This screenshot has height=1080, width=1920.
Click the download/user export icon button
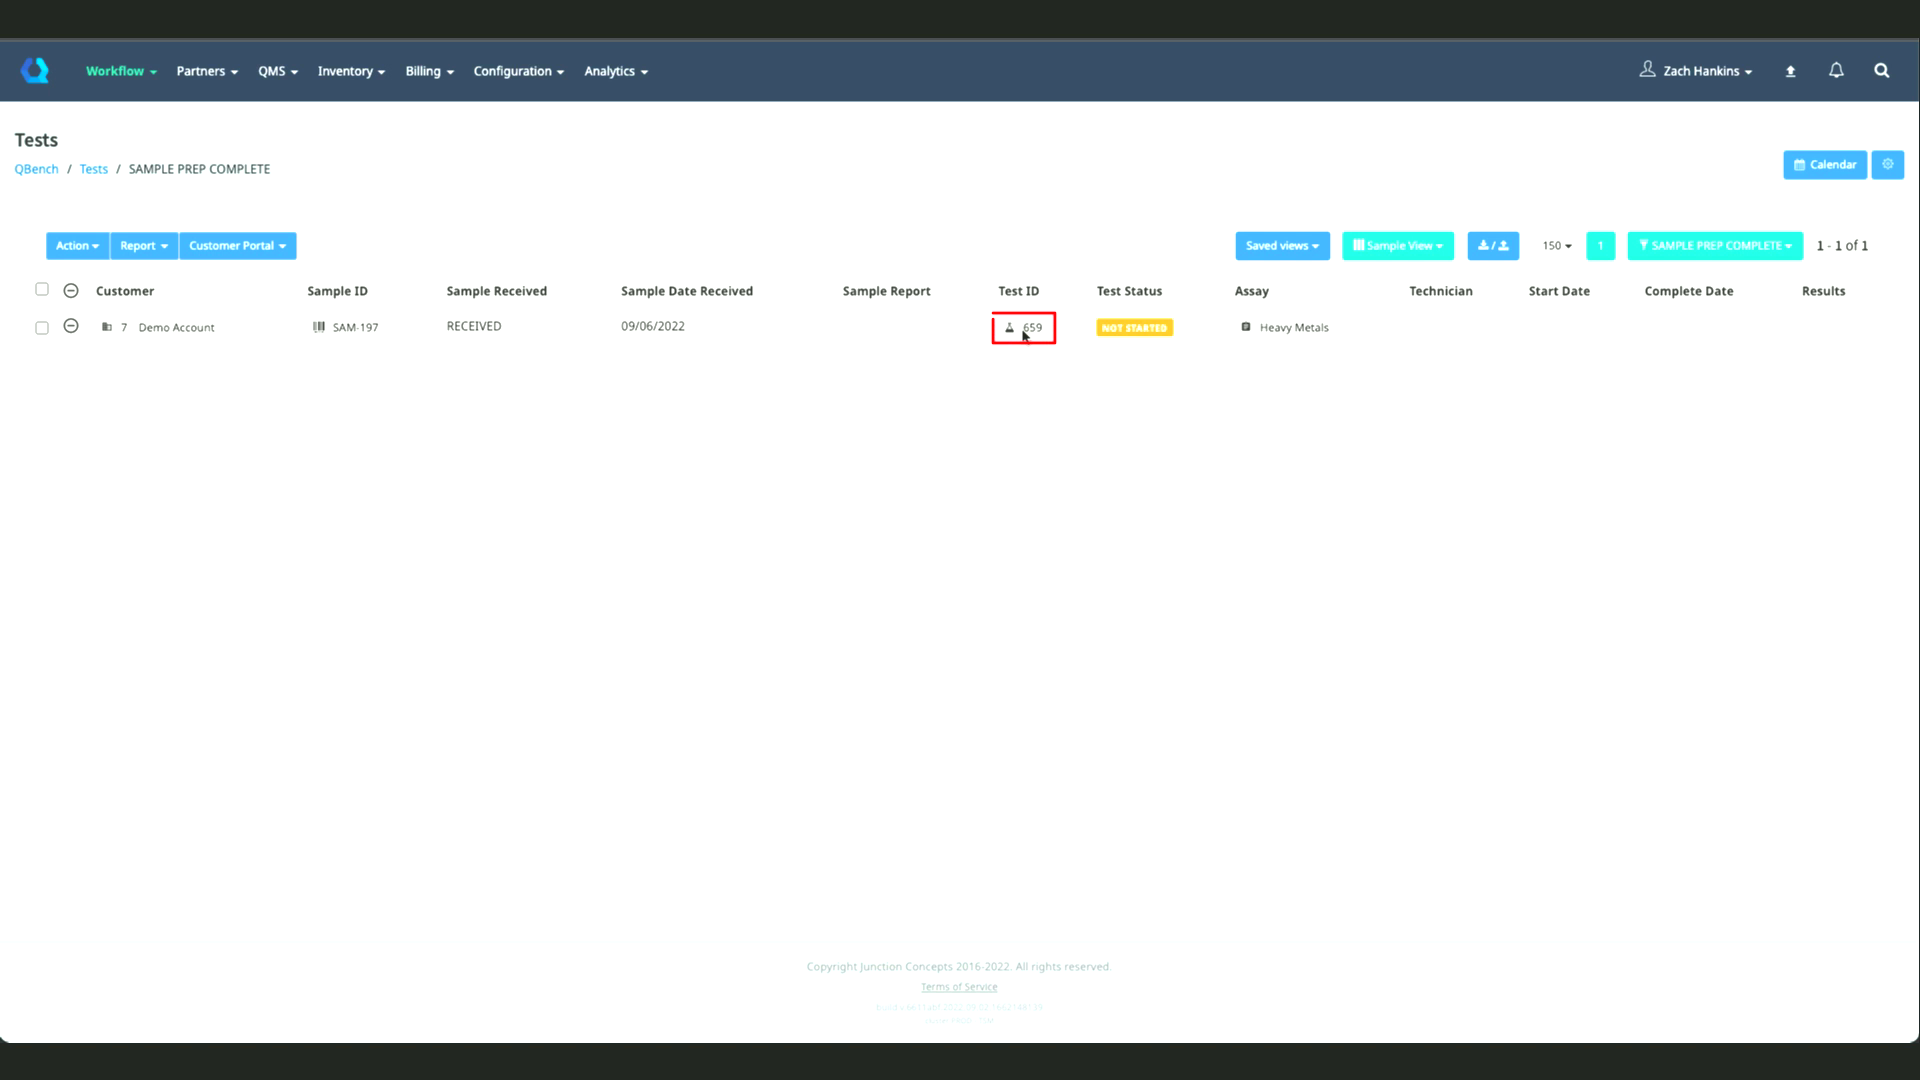(1492, 246)
